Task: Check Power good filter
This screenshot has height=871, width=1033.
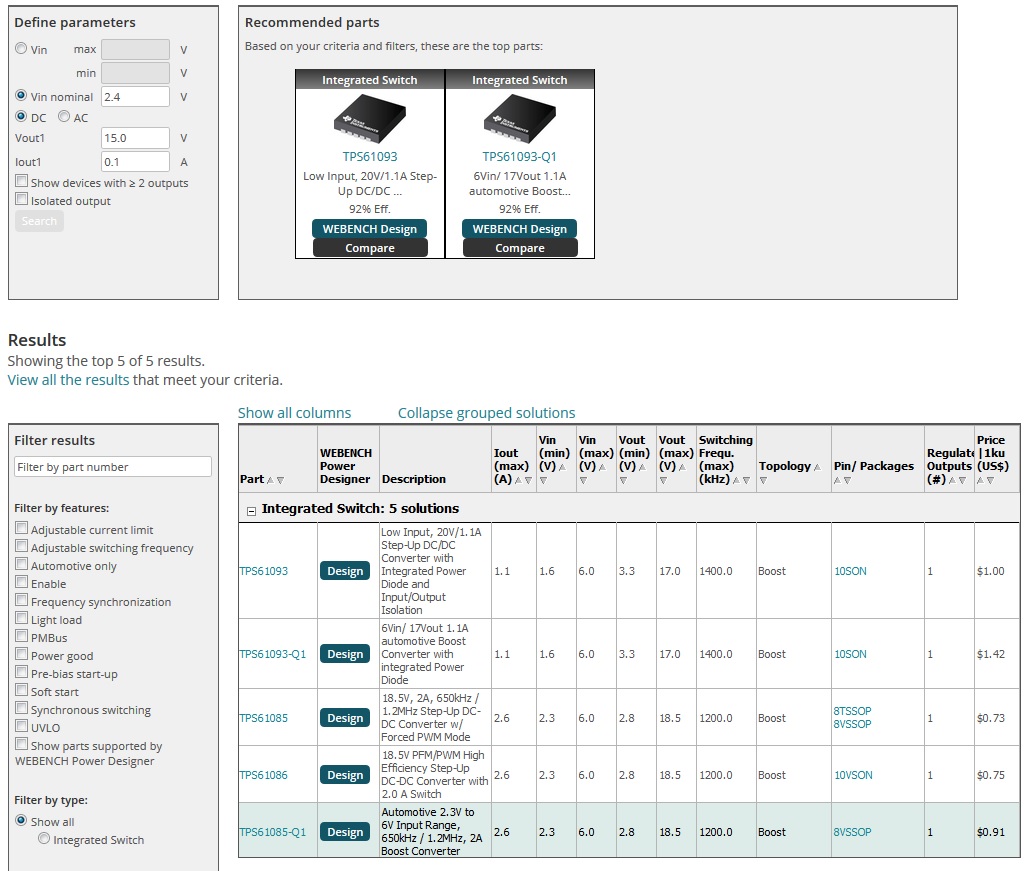Action: click(x=22, y=654)
